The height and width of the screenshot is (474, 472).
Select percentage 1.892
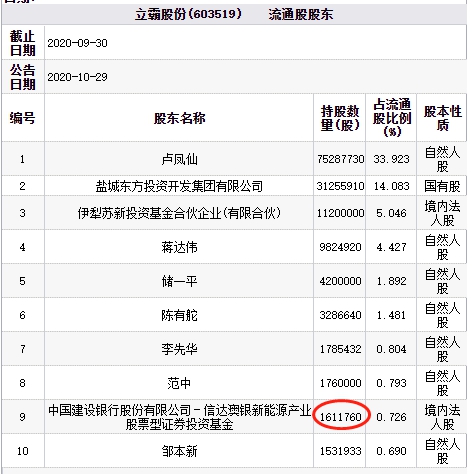[391, 281]
